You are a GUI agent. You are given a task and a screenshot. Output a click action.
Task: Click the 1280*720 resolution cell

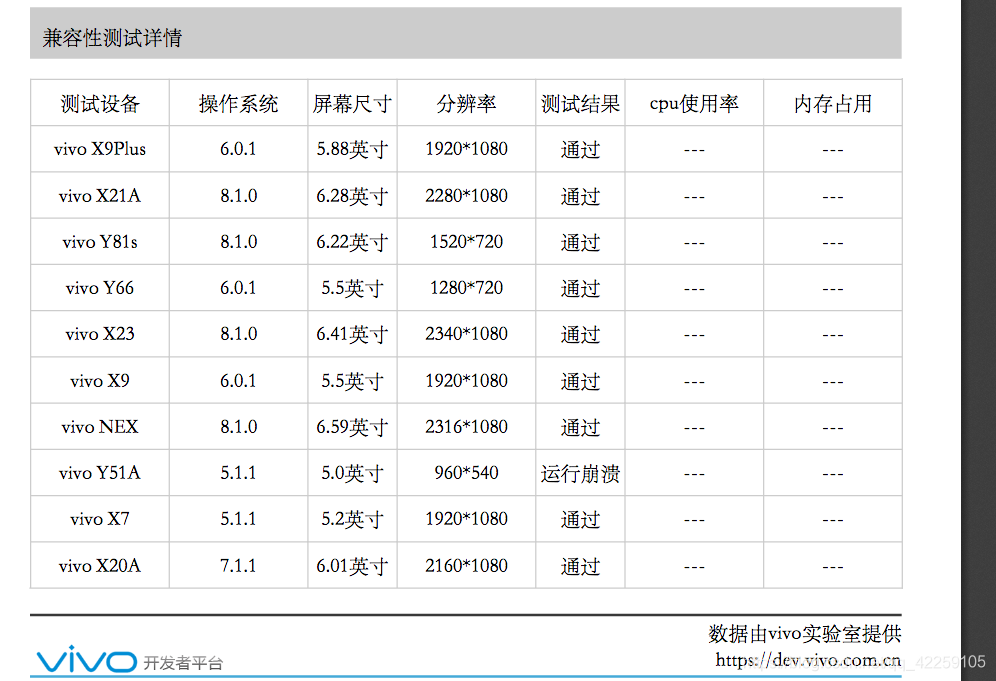click(x=466, y=288)
